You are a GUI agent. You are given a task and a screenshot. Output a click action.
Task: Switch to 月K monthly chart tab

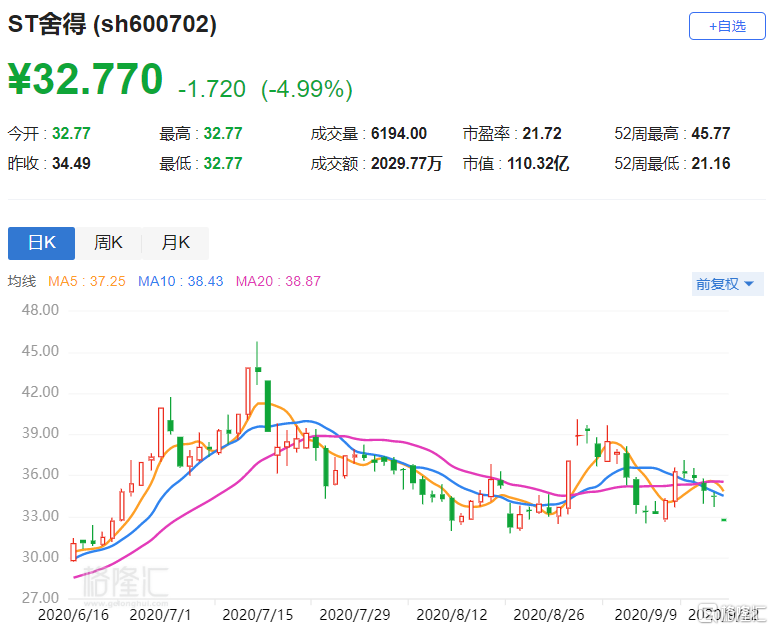pos(176,243)
